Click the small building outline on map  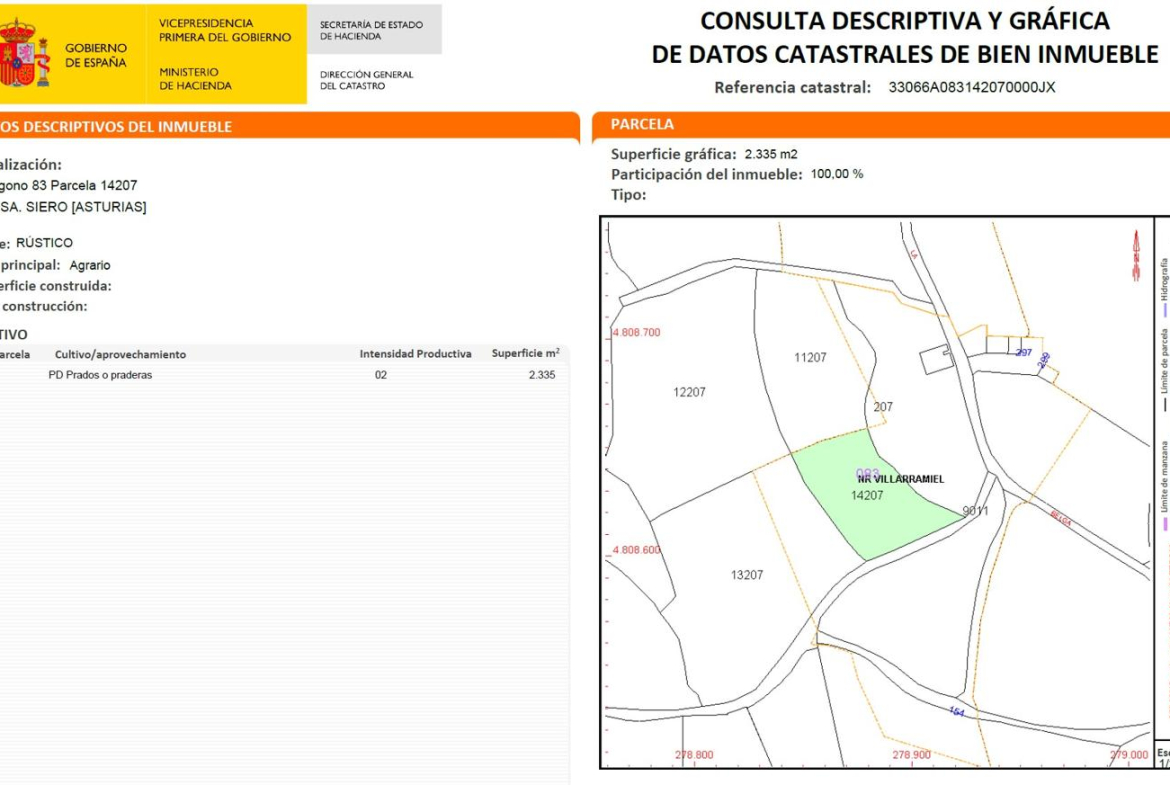click(x=936, y=356)
